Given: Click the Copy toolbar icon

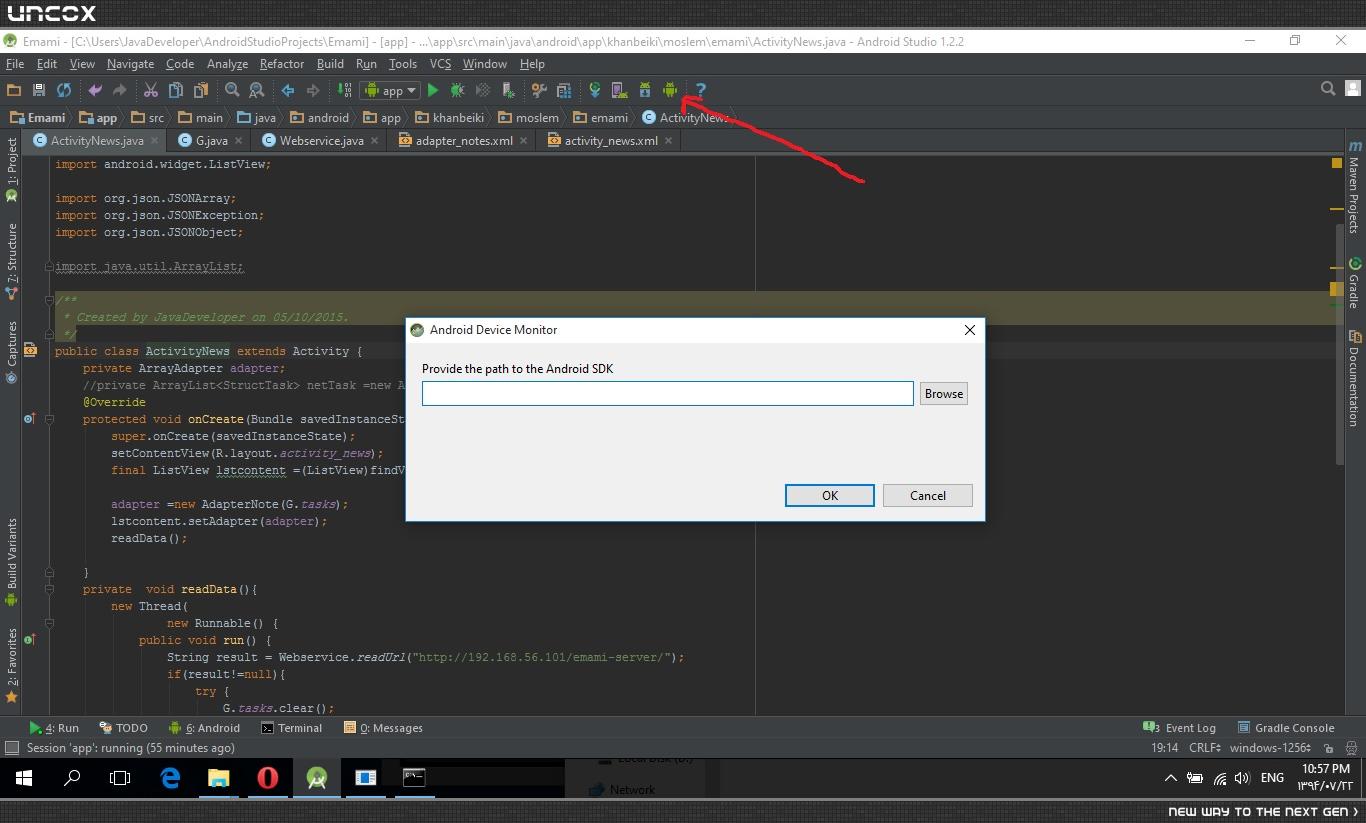Looking at the screenshot, I should tap(176, 90).
